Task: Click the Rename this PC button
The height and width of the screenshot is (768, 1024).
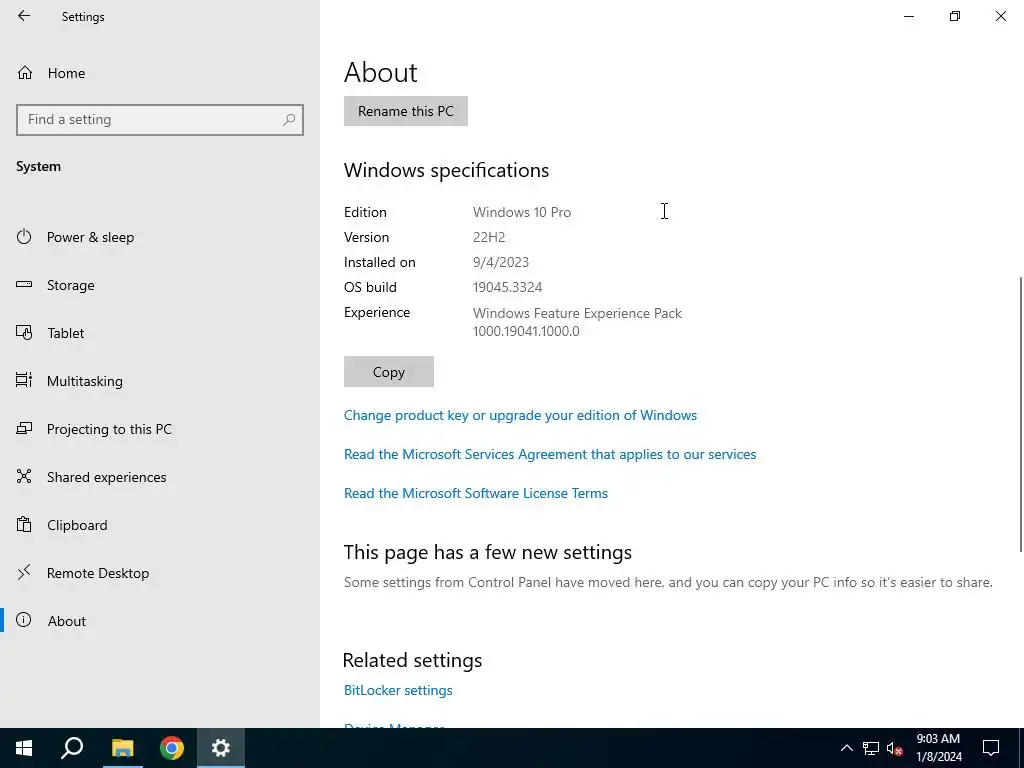Action: click(406, 111)
